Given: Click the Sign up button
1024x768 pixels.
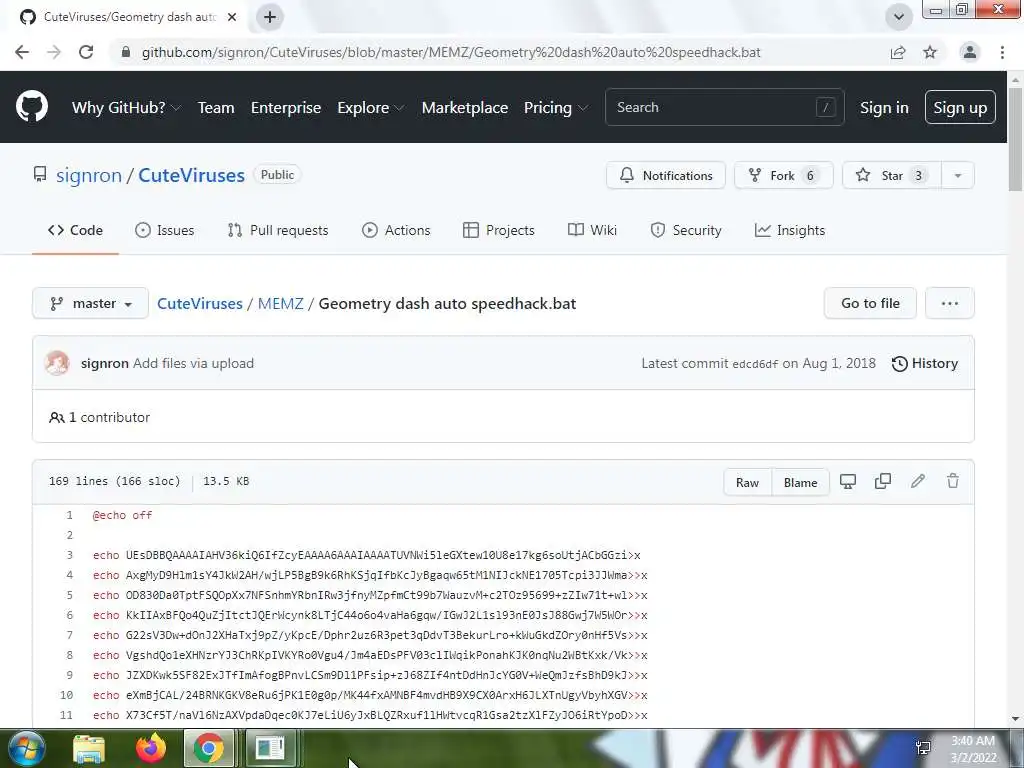Looking at the screenshot, I should [x=960, y=108].
